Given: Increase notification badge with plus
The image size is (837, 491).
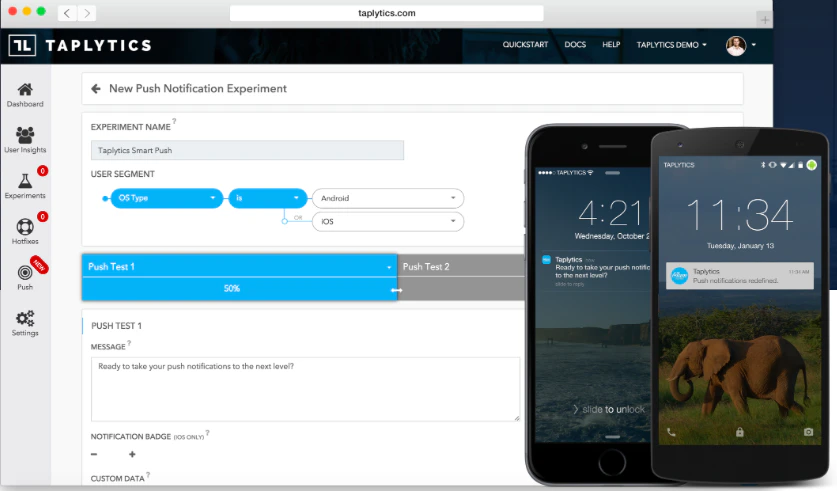Looking at the screenshot, I should 132,454.
